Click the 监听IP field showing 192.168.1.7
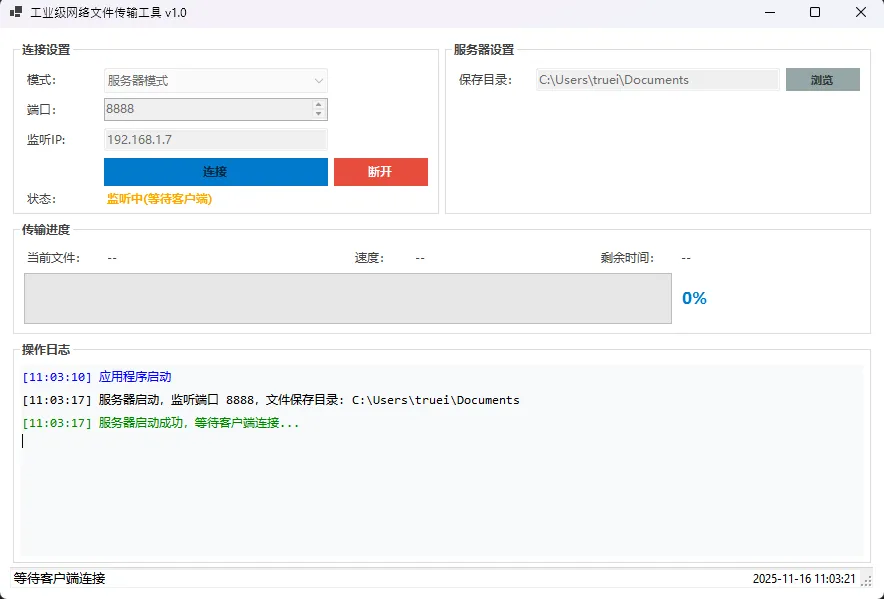Viewport: 884px width, 599px height. [215, 140]
